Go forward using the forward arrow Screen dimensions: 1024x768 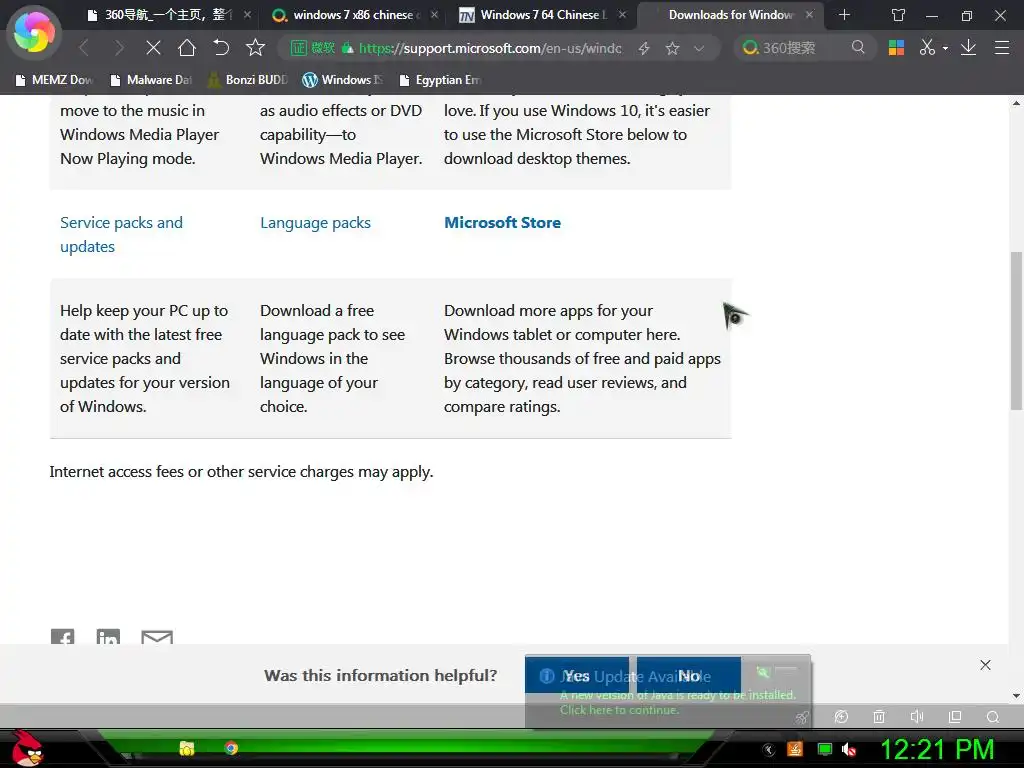click(x=119, y=48)
